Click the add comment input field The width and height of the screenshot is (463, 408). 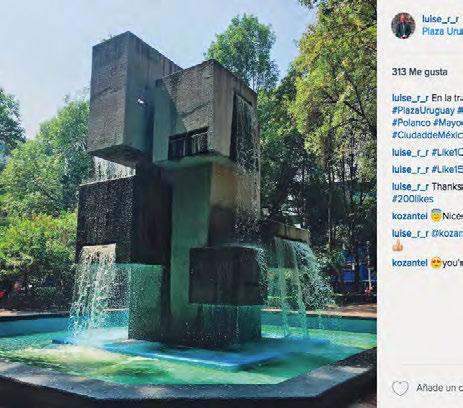[439, 388]
